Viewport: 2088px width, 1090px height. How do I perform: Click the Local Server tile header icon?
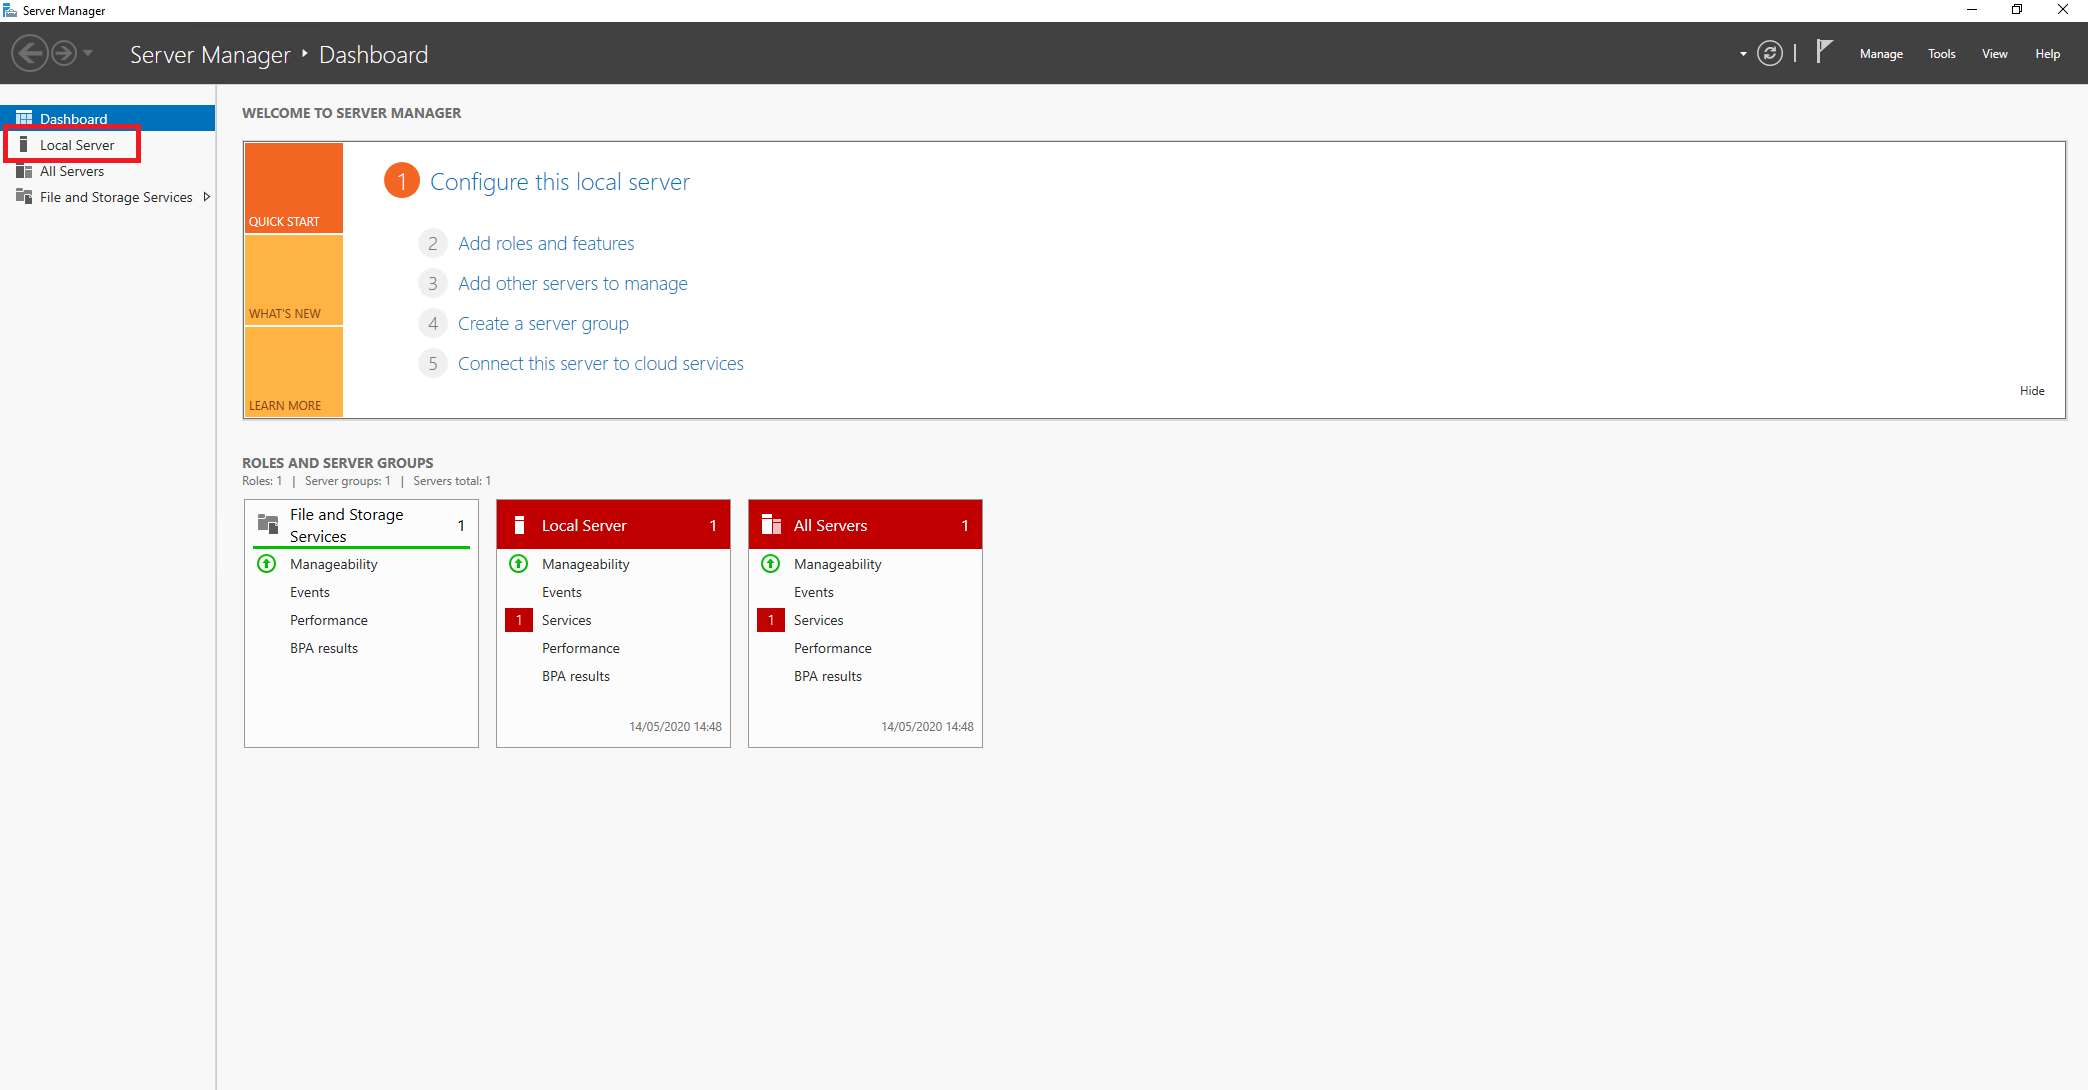click(x=519, y=525)
